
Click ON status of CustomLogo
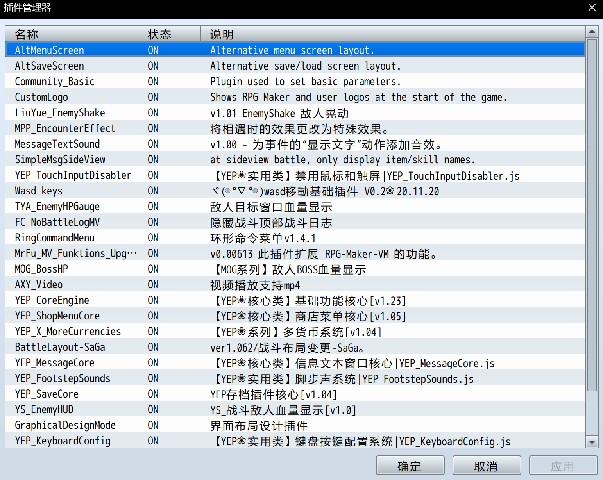click(x=153, y=97)
